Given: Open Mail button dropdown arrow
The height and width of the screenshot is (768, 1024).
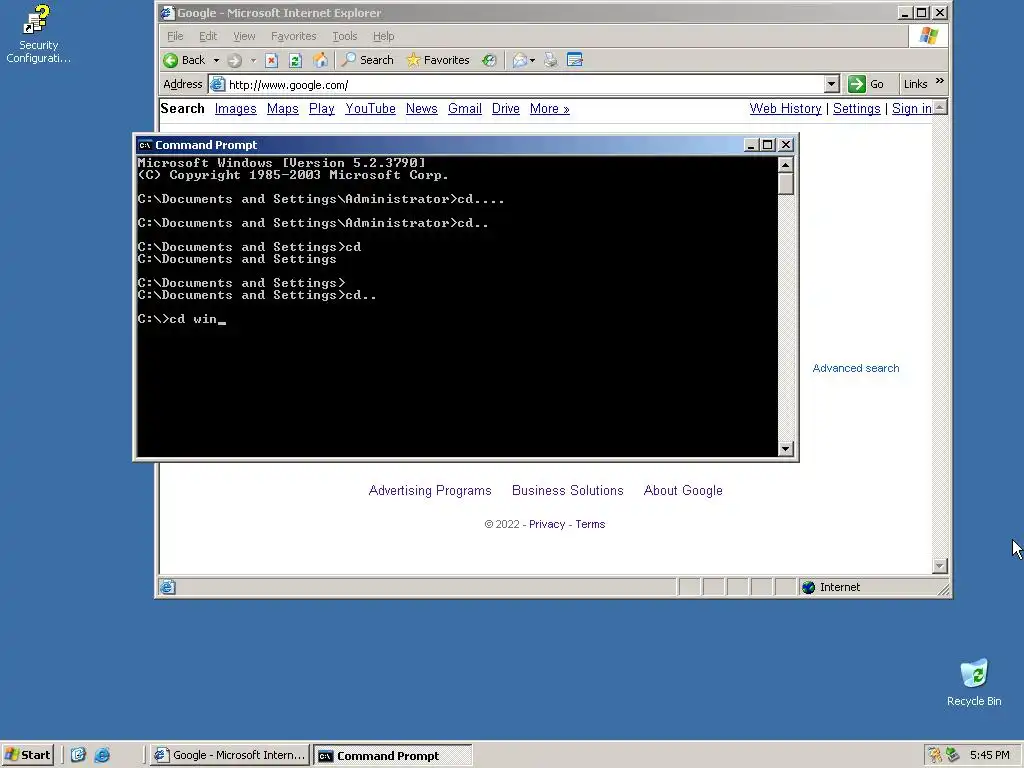Looking at the screenshot, I should coord(532,60).
